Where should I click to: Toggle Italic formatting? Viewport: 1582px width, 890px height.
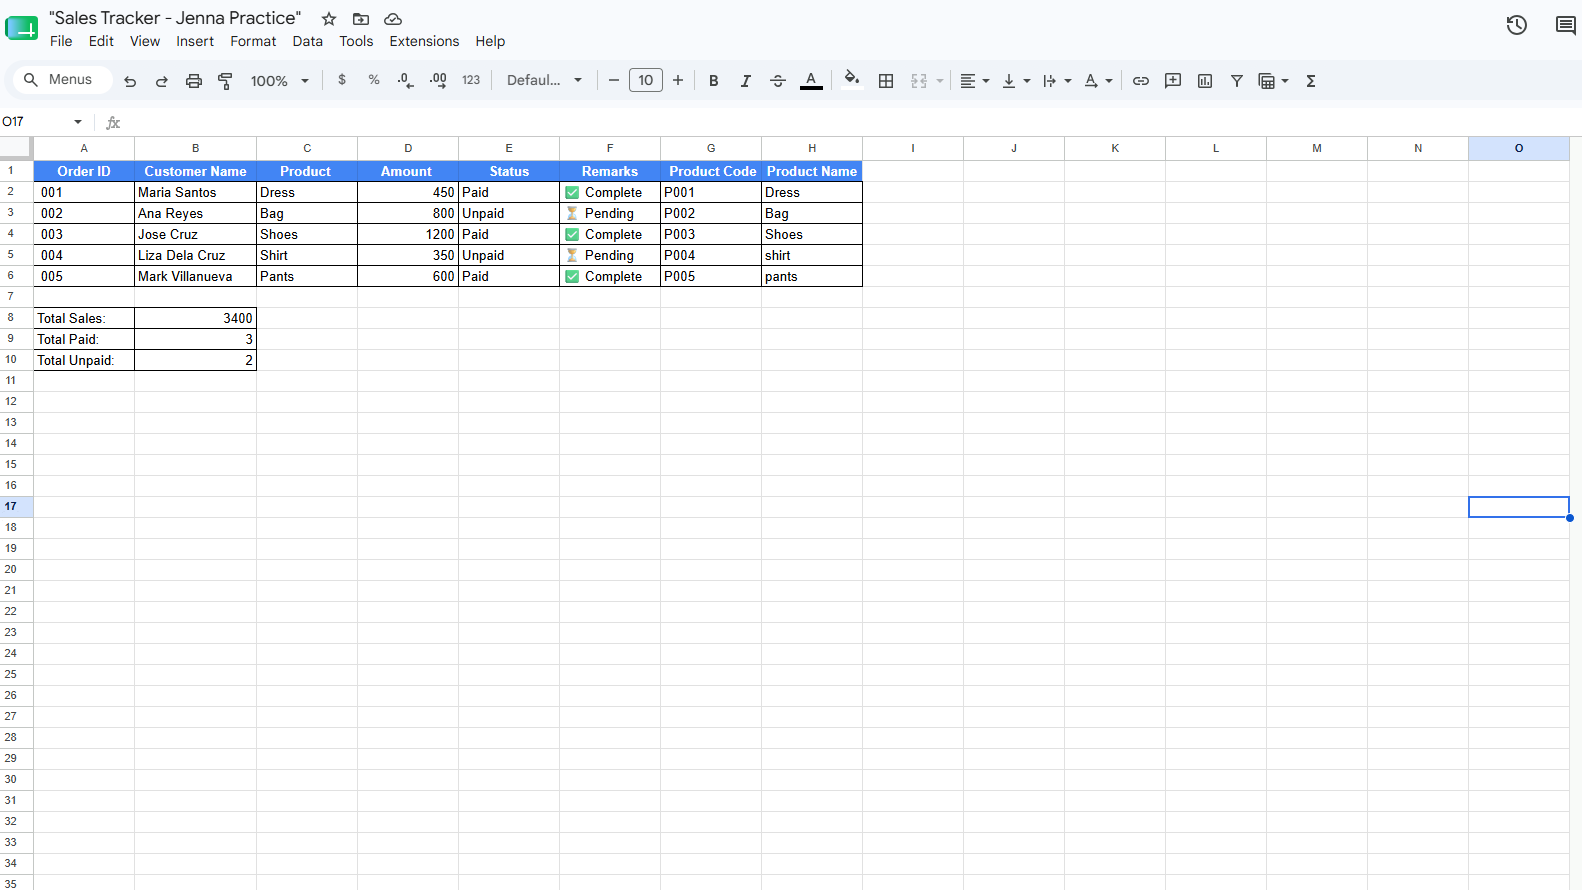click(x=746, y=81)
